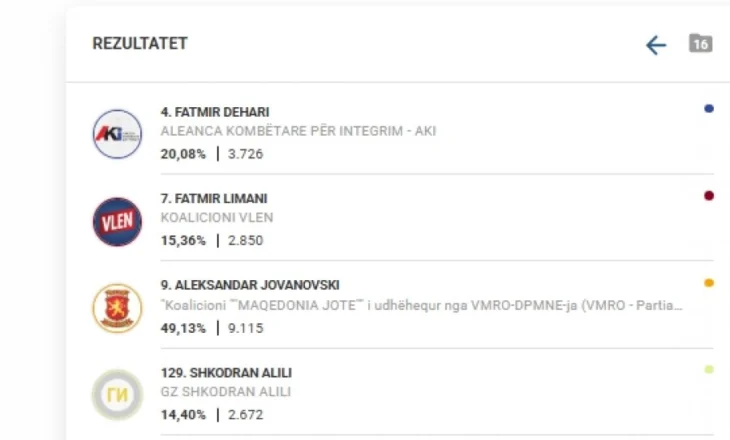Click the back arrow in results header
Image resolution: width=730 pixels, height=440 pixels.
655,45
